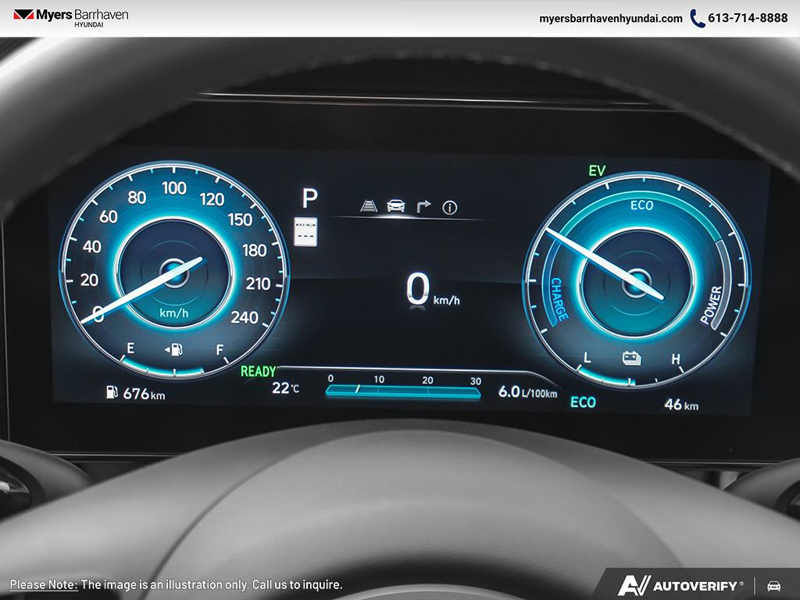Click the turn-by-turn navigation arrow icon
800x600 pixels.
[423, 207]
